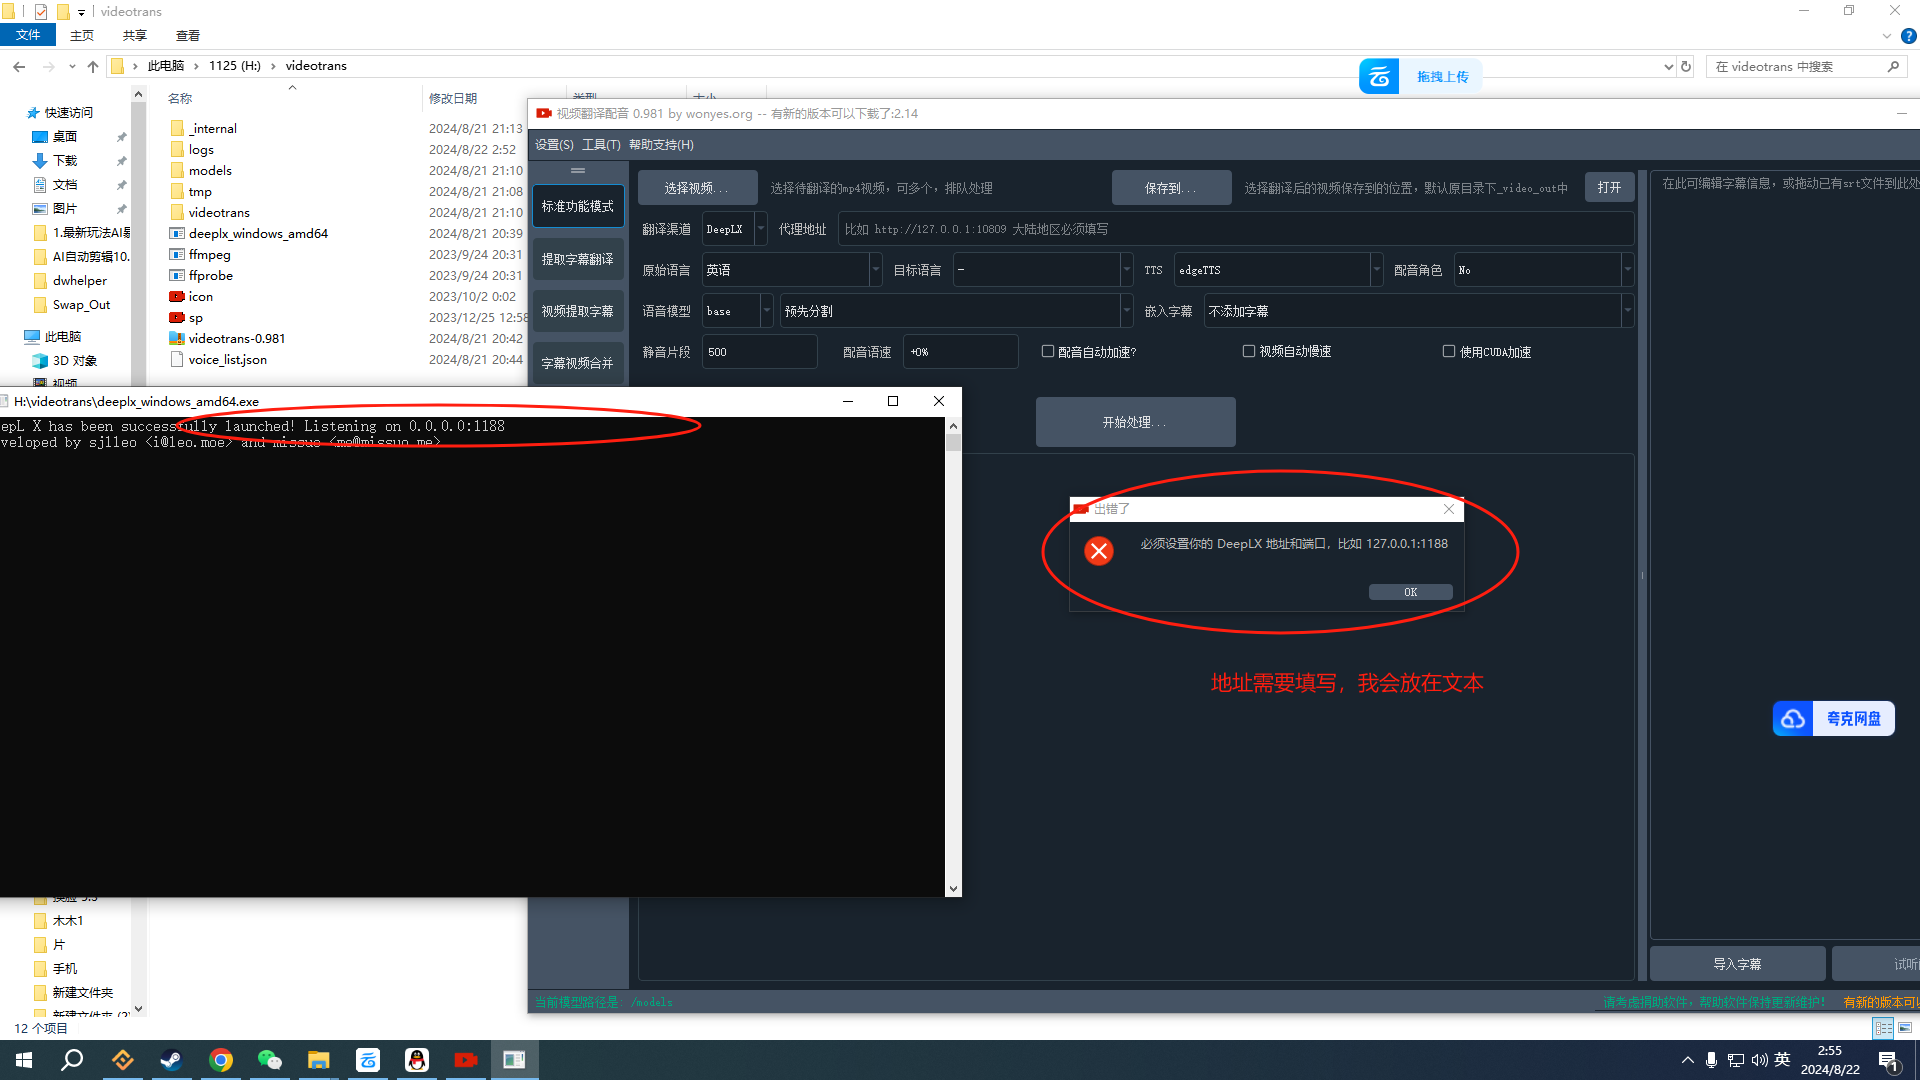
Task: Click the 夸克网盘 cloud icon
Action: coord(1793,718)
